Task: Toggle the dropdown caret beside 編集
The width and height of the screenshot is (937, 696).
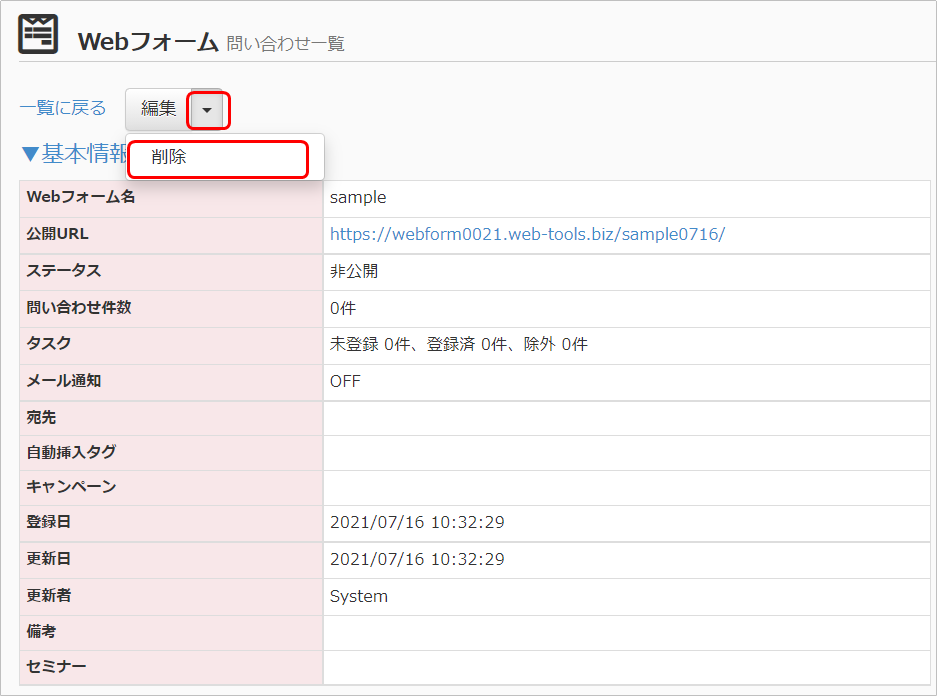Action: (x=207, y=110)
